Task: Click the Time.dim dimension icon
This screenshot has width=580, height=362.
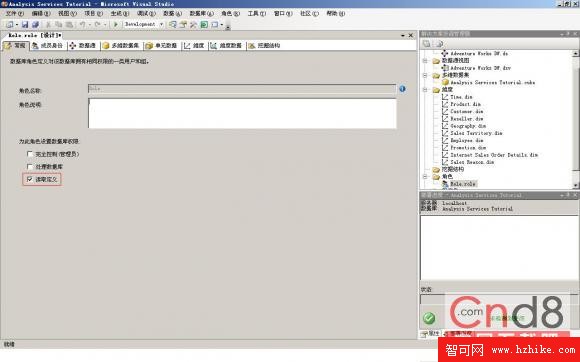Action: click(445, 97)
